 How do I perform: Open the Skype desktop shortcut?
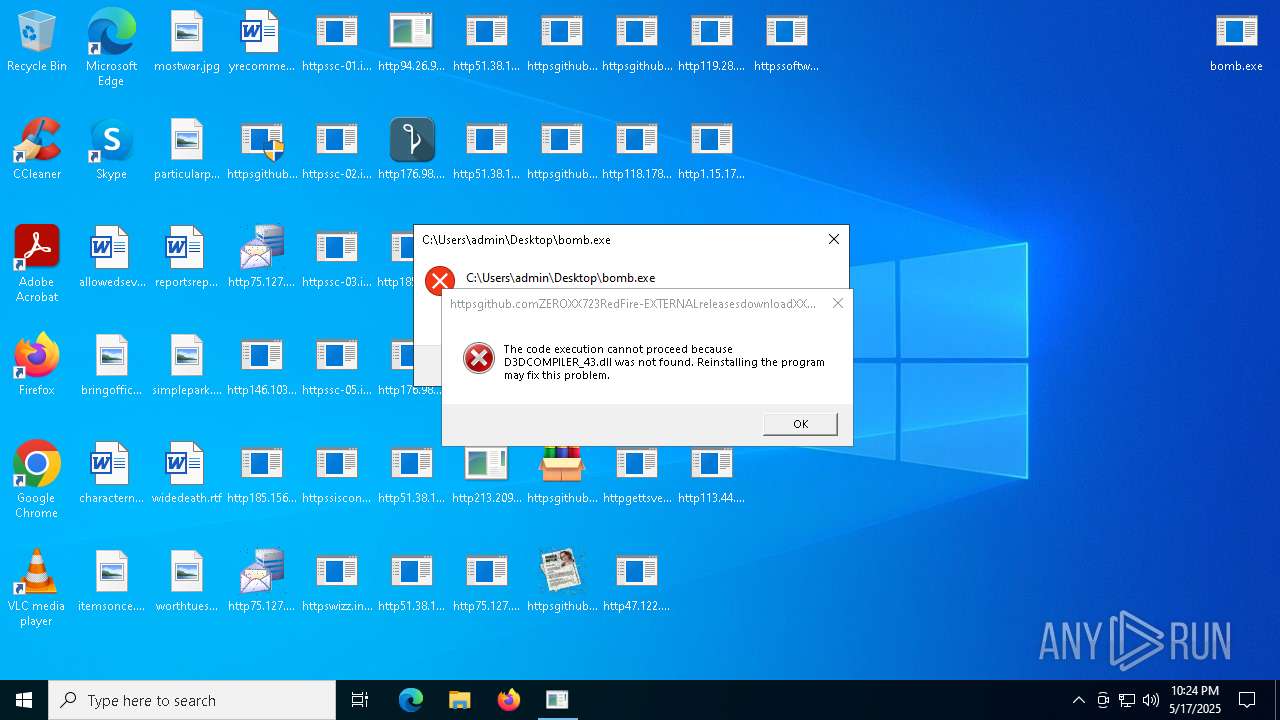(x=111, y=150)
